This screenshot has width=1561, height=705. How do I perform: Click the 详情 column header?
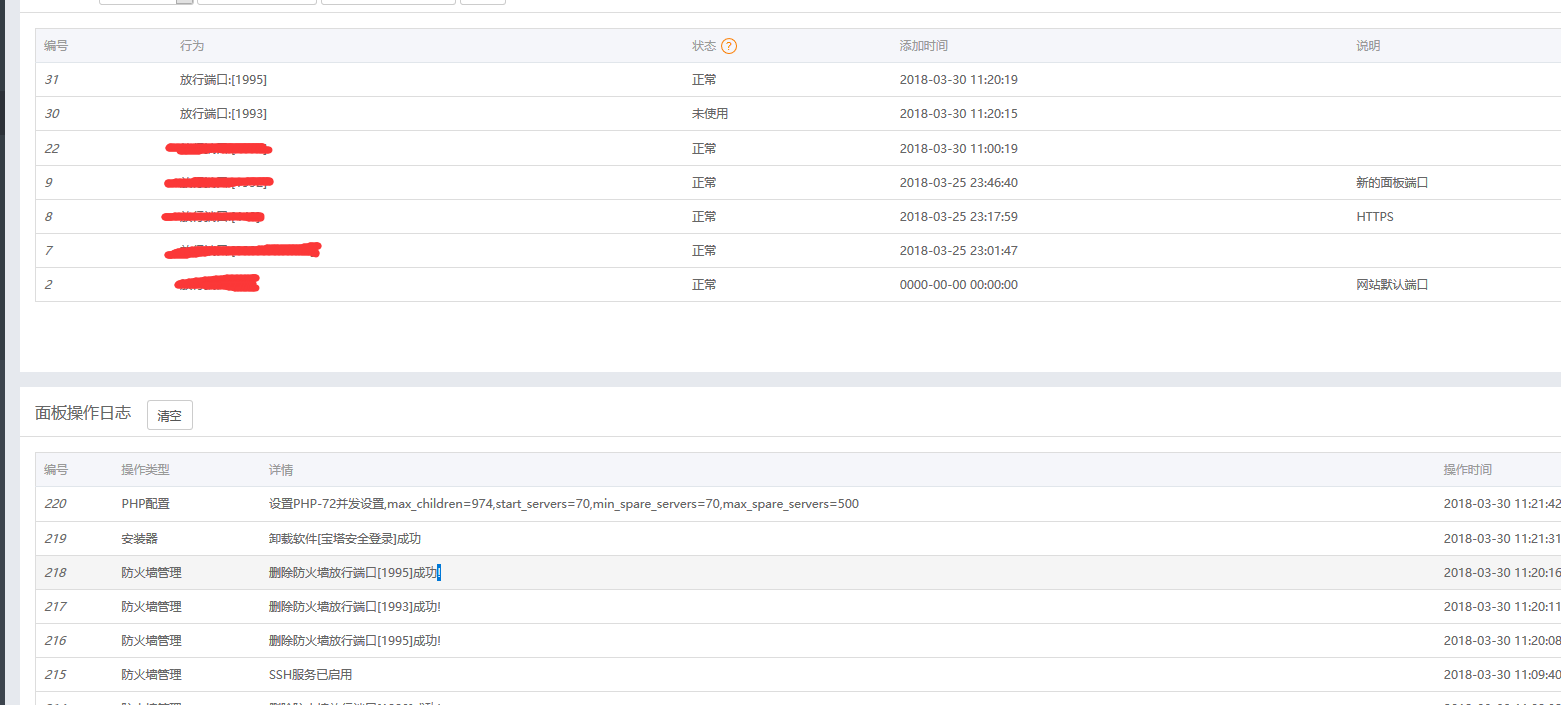click(281, 470)
